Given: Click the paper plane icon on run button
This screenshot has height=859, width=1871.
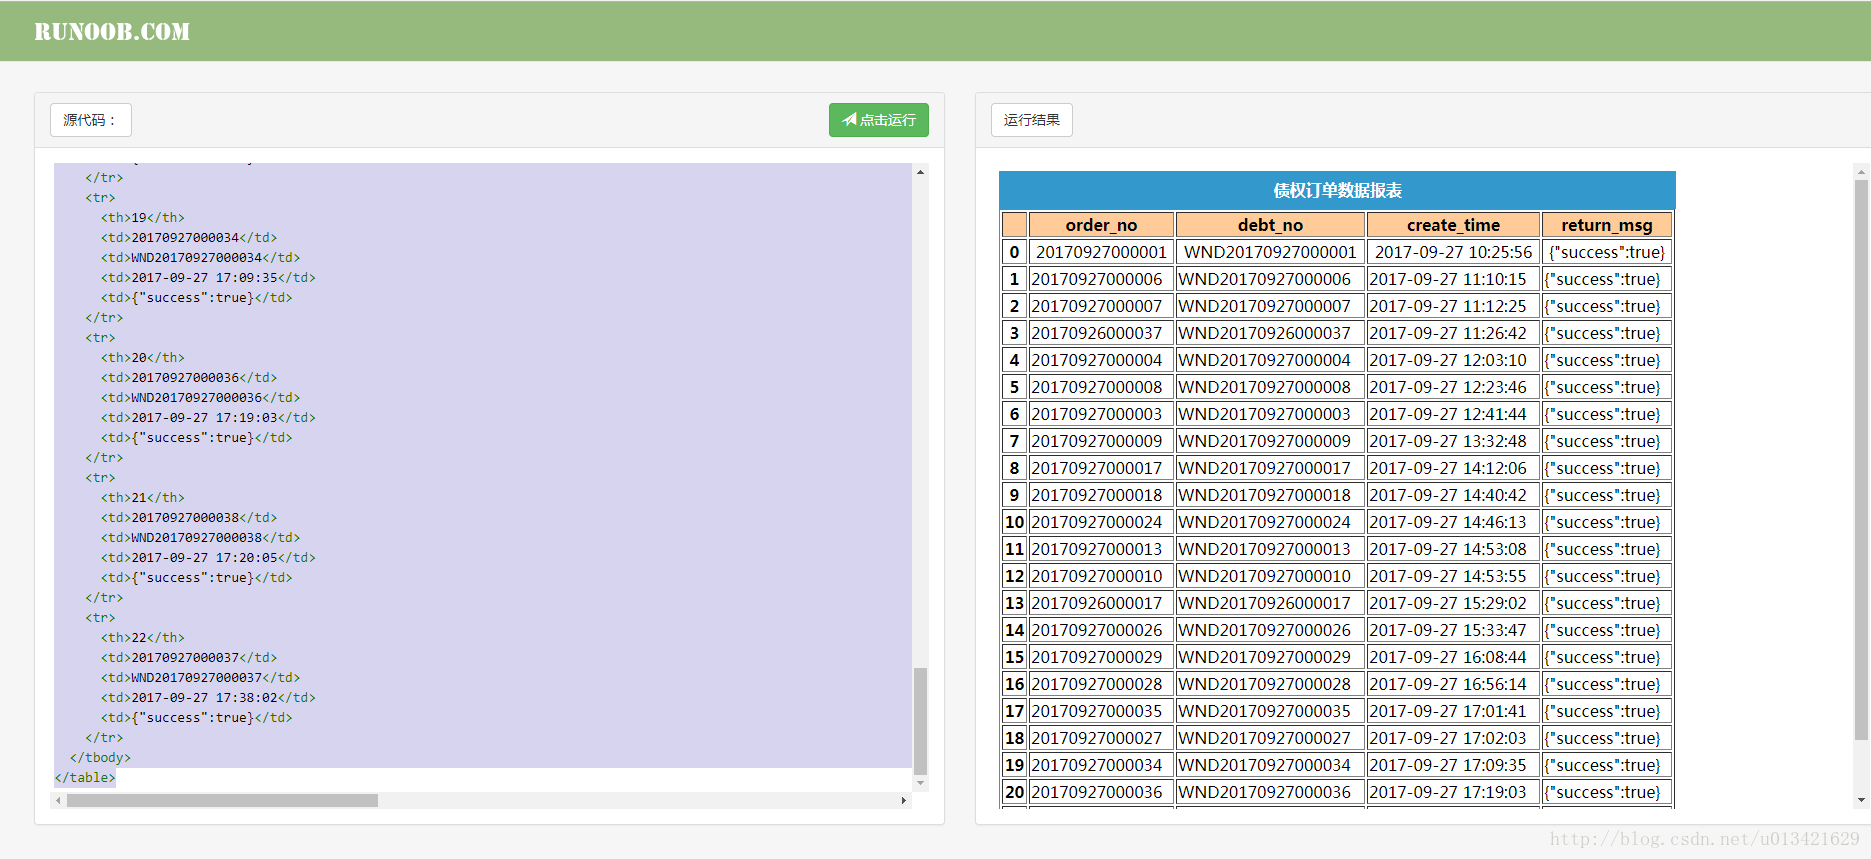Looking at the screenshot, I should [849, 120].
